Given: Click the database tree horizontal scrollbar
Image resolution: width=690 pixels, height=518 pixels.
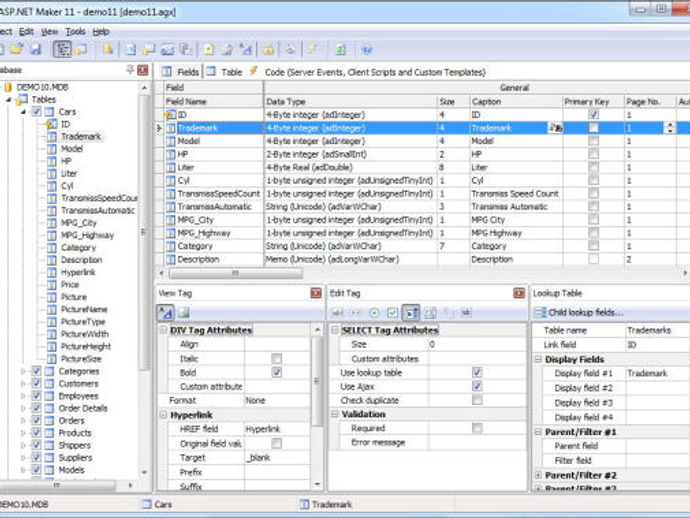Looking at the screenshot, I should (57, 485).
